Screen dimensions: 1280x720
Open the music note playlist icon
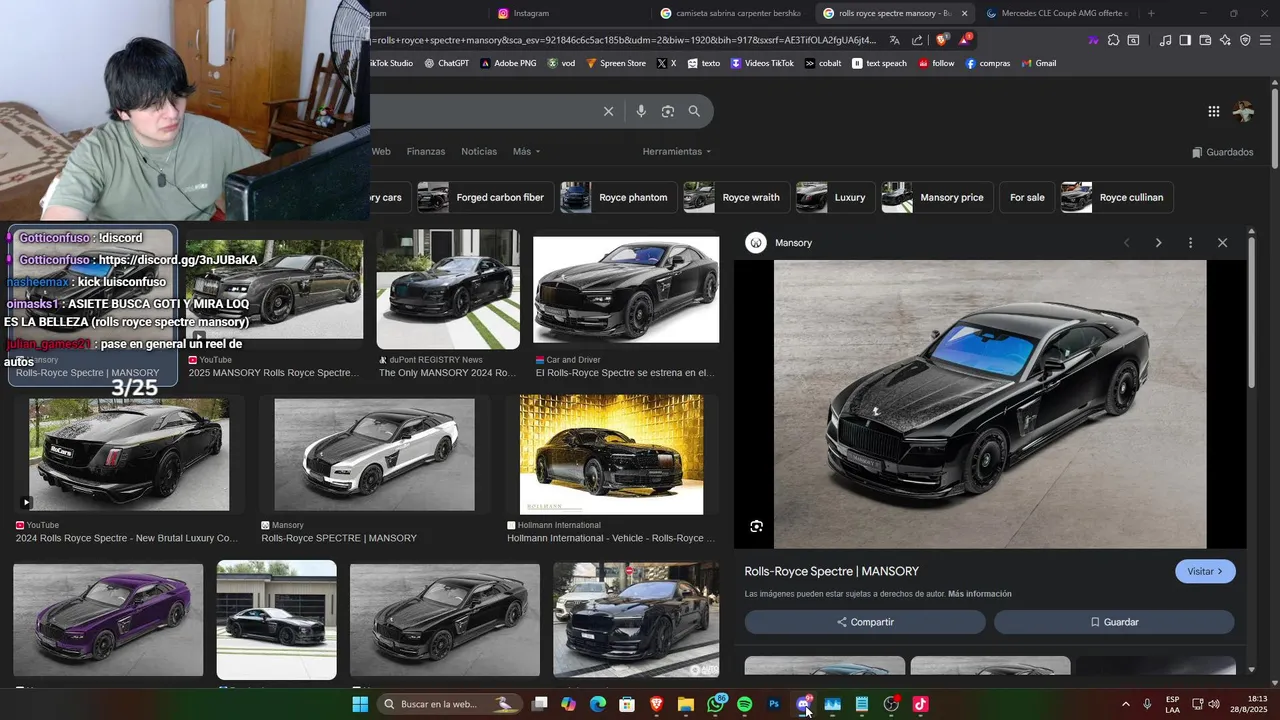(1165, 41)
